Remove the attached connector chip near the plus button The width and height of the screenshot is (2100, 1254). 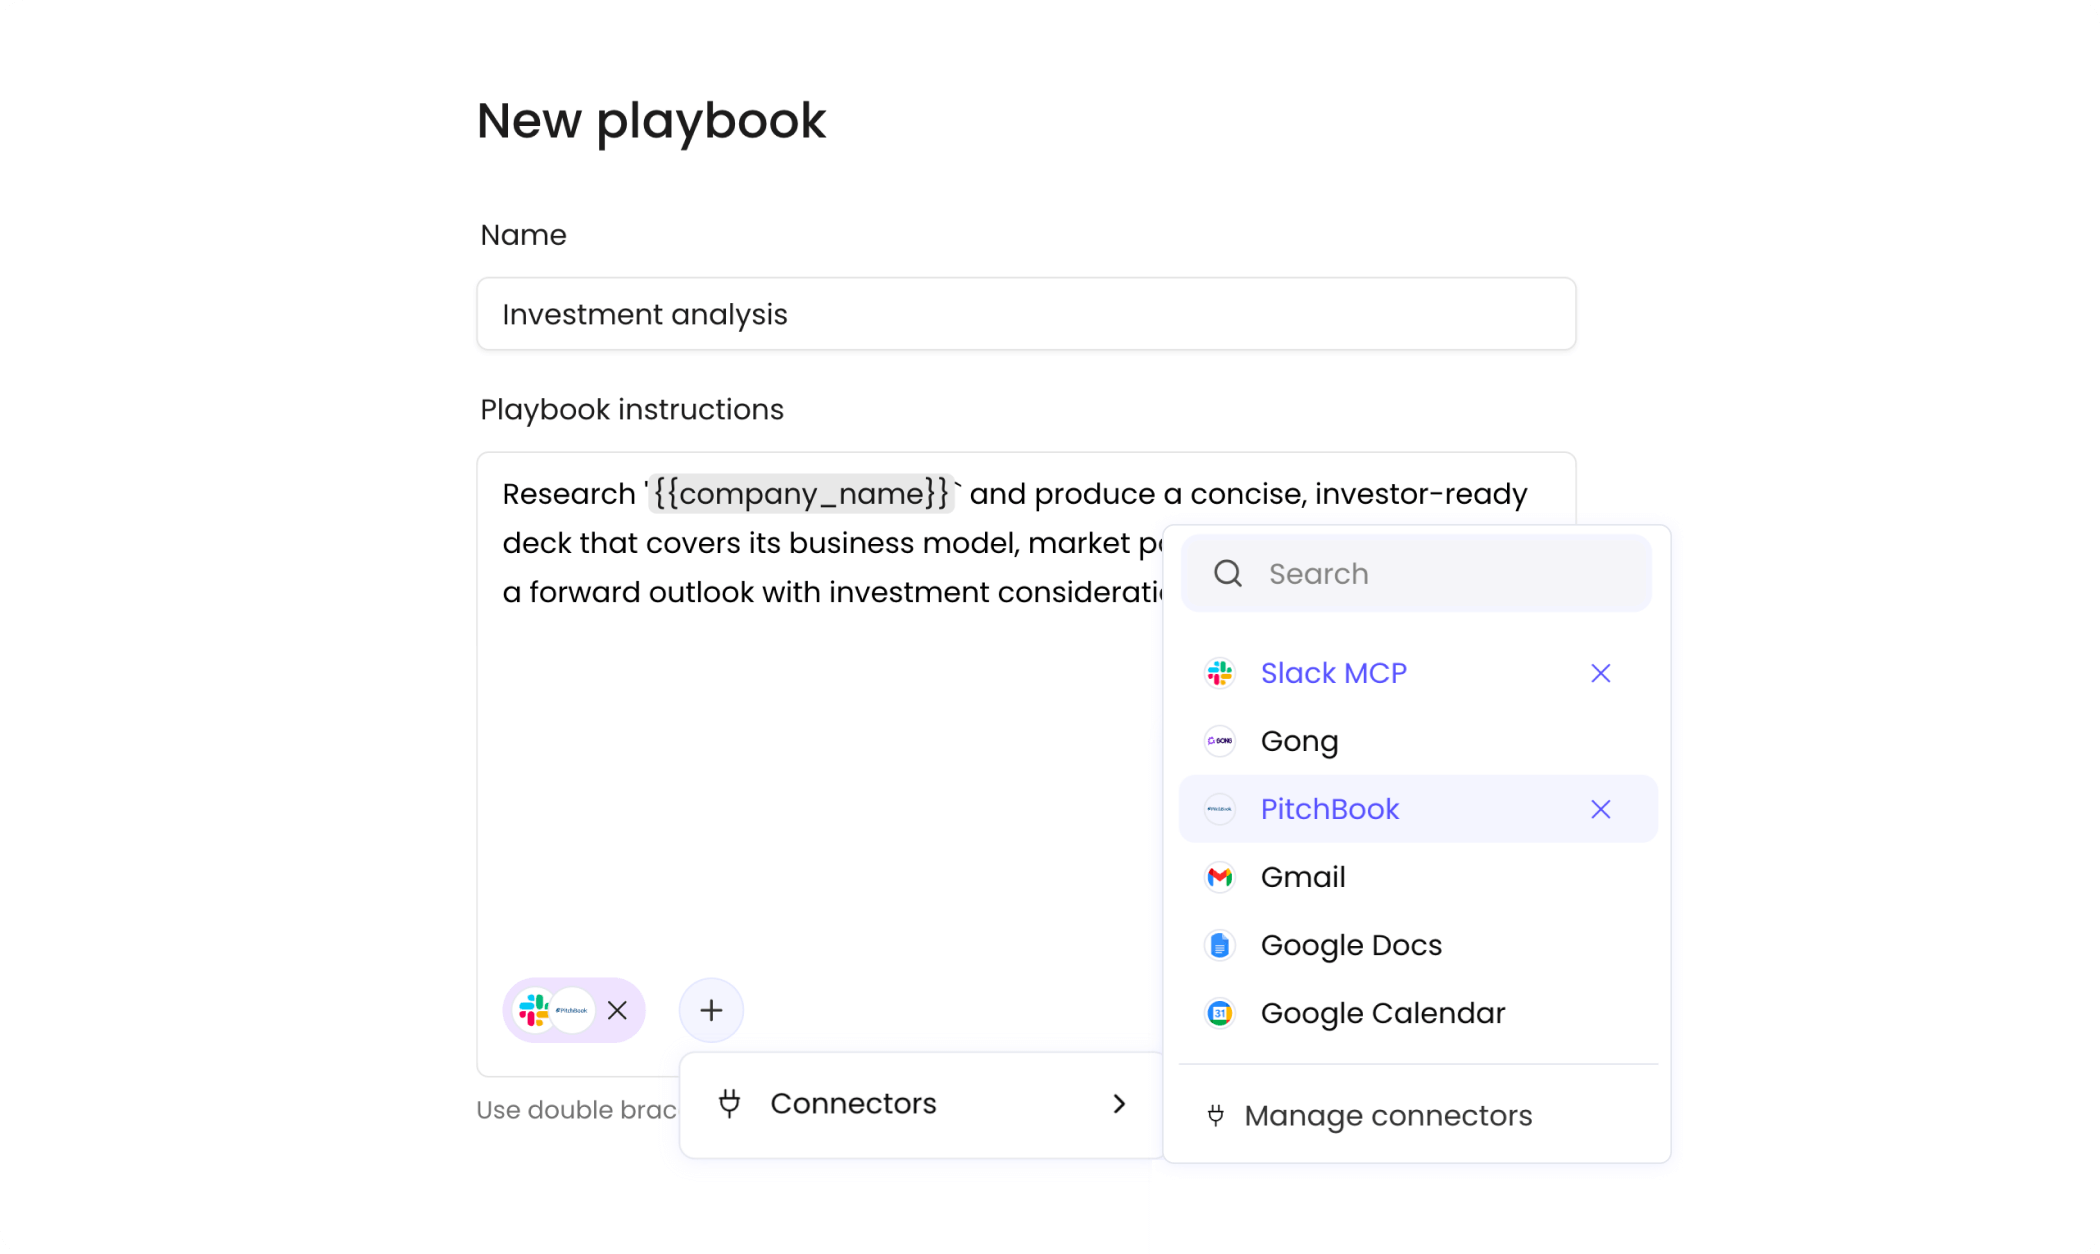(x=617, y=1010)
